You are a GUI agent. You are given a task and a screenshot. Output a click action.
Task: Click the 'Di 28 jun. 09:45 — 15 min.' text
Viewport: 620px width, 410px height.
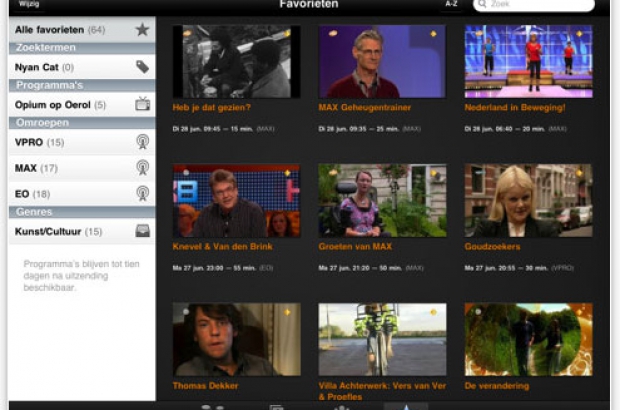click(x=213, y=129)
